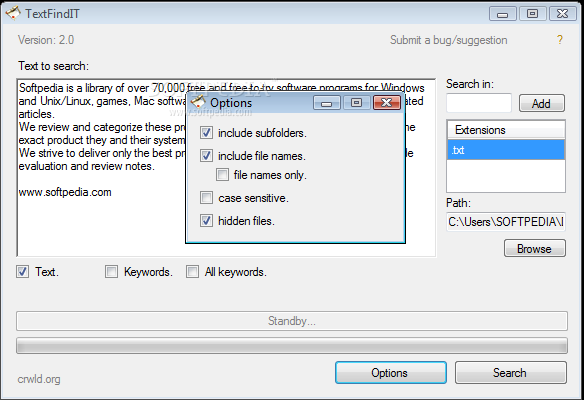Open the Options button at bottom

click(391, 372)
